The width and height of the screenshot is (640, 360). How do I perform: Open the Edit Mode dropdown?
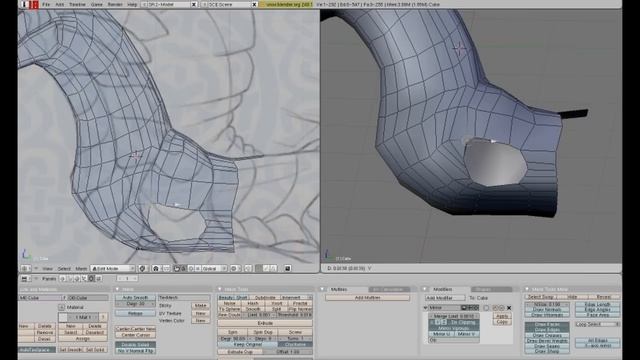113,268
